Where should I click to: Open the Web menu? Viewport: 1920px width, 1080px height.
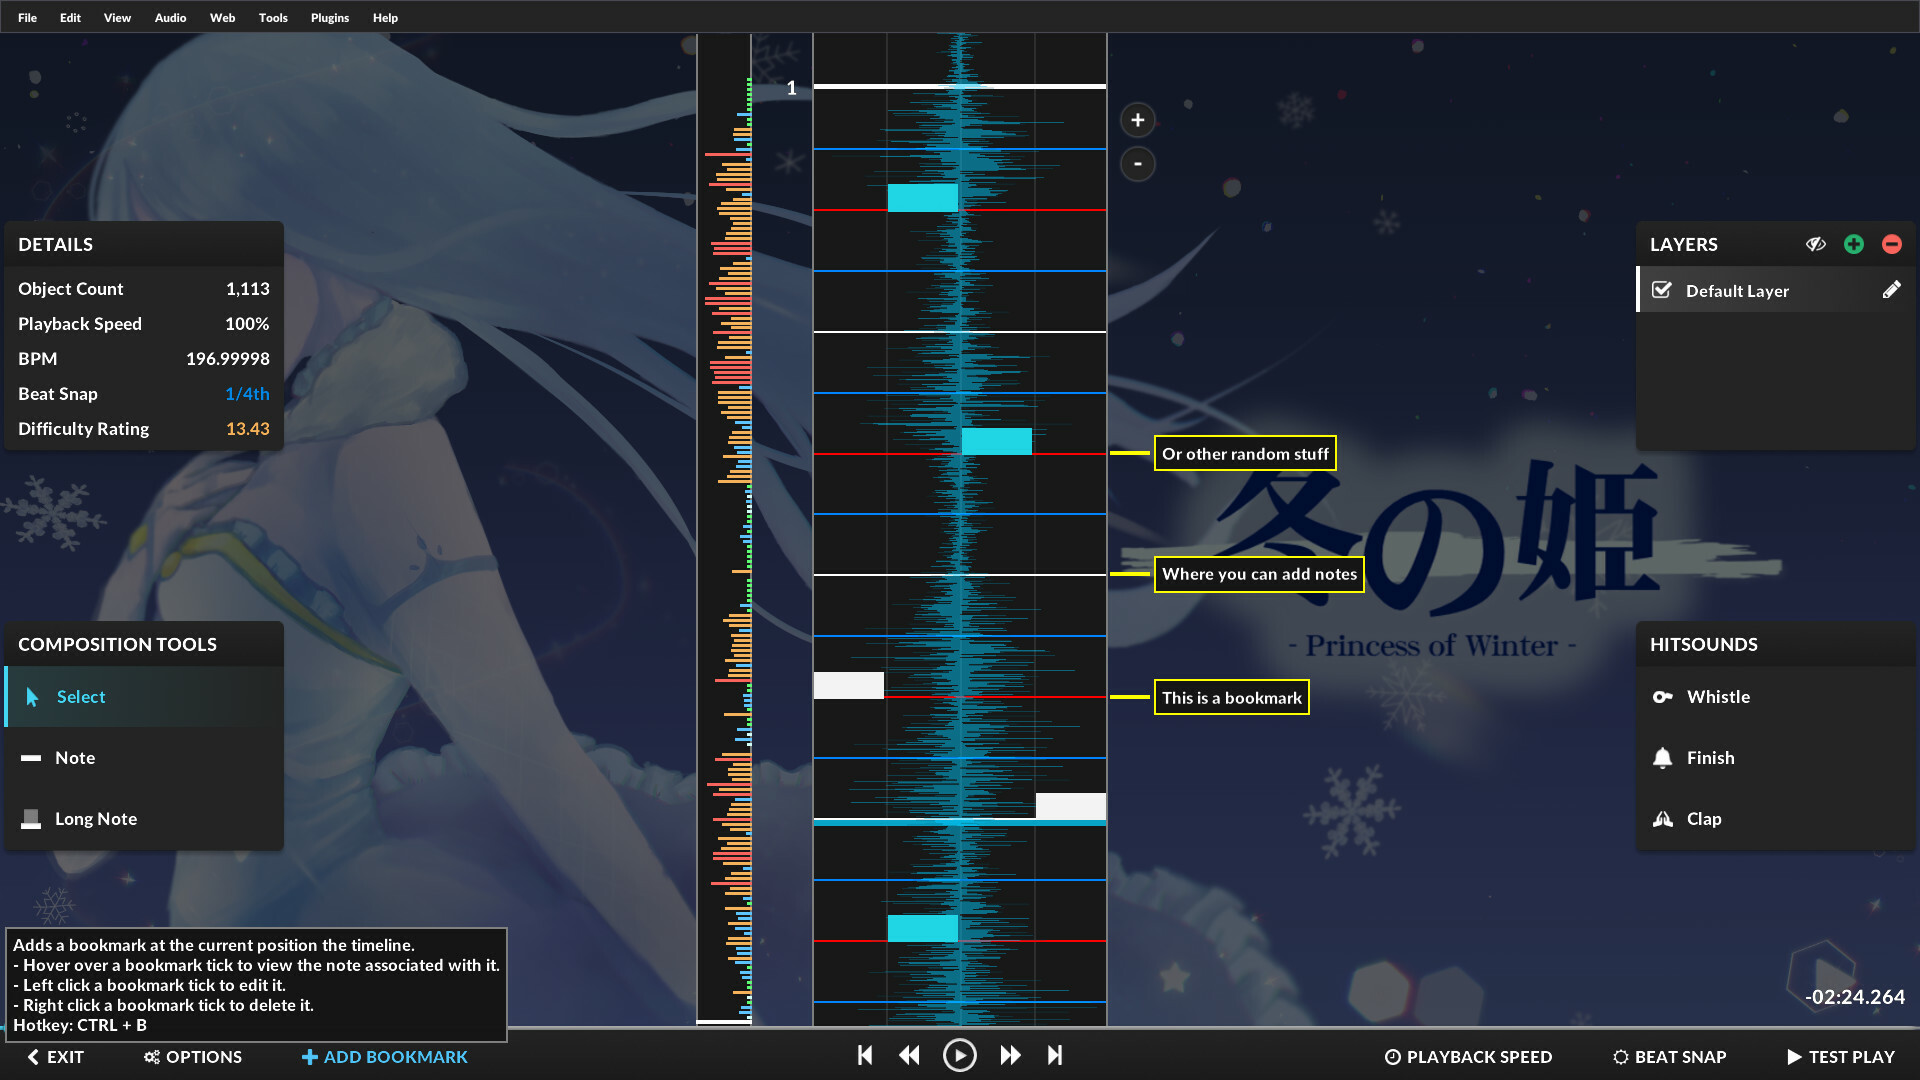[x=222, y=18]
